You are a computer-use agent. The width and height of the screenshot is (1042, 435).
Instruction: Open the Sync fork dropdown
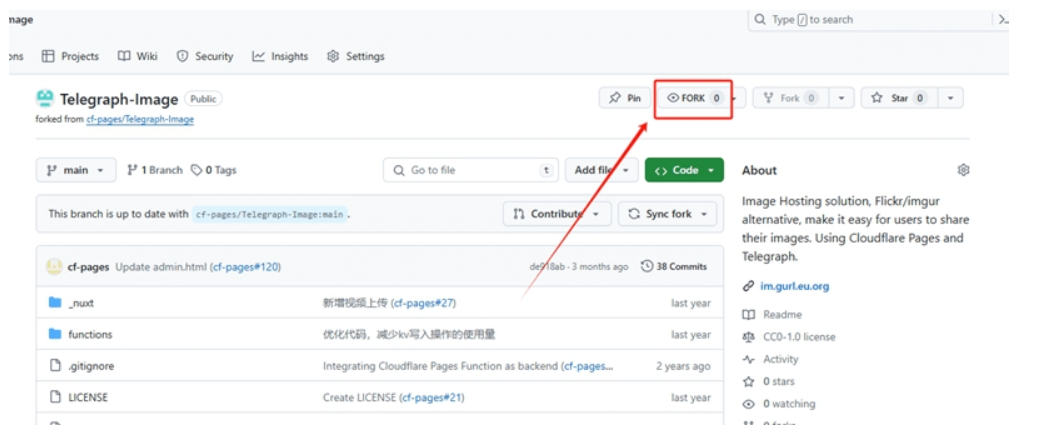pyautogui.click(x=668, y=214)
